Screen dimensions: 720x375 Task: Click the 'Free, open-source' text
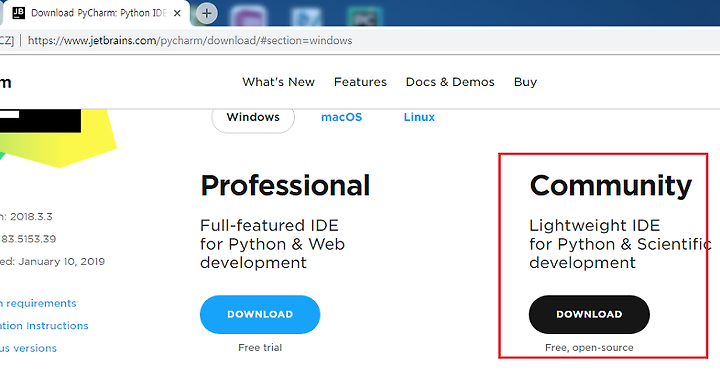[589, 348]
